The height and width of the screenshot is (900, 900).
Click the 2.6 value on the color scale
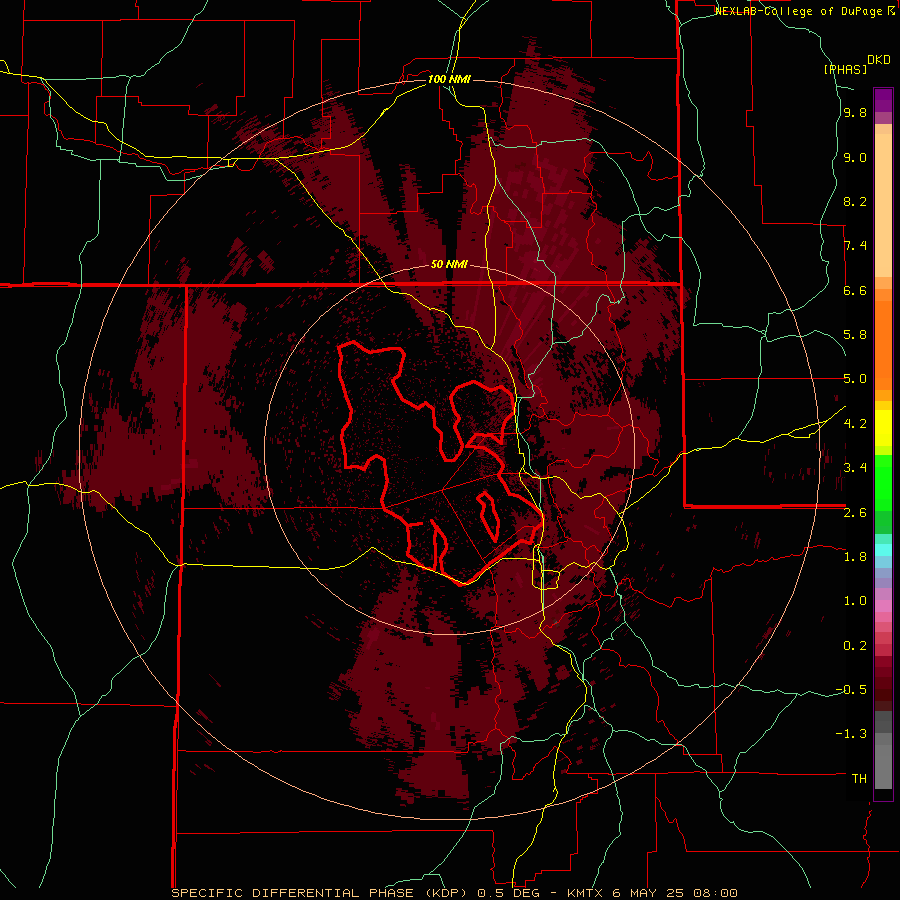pyautogui.click(x=855, y=512)
